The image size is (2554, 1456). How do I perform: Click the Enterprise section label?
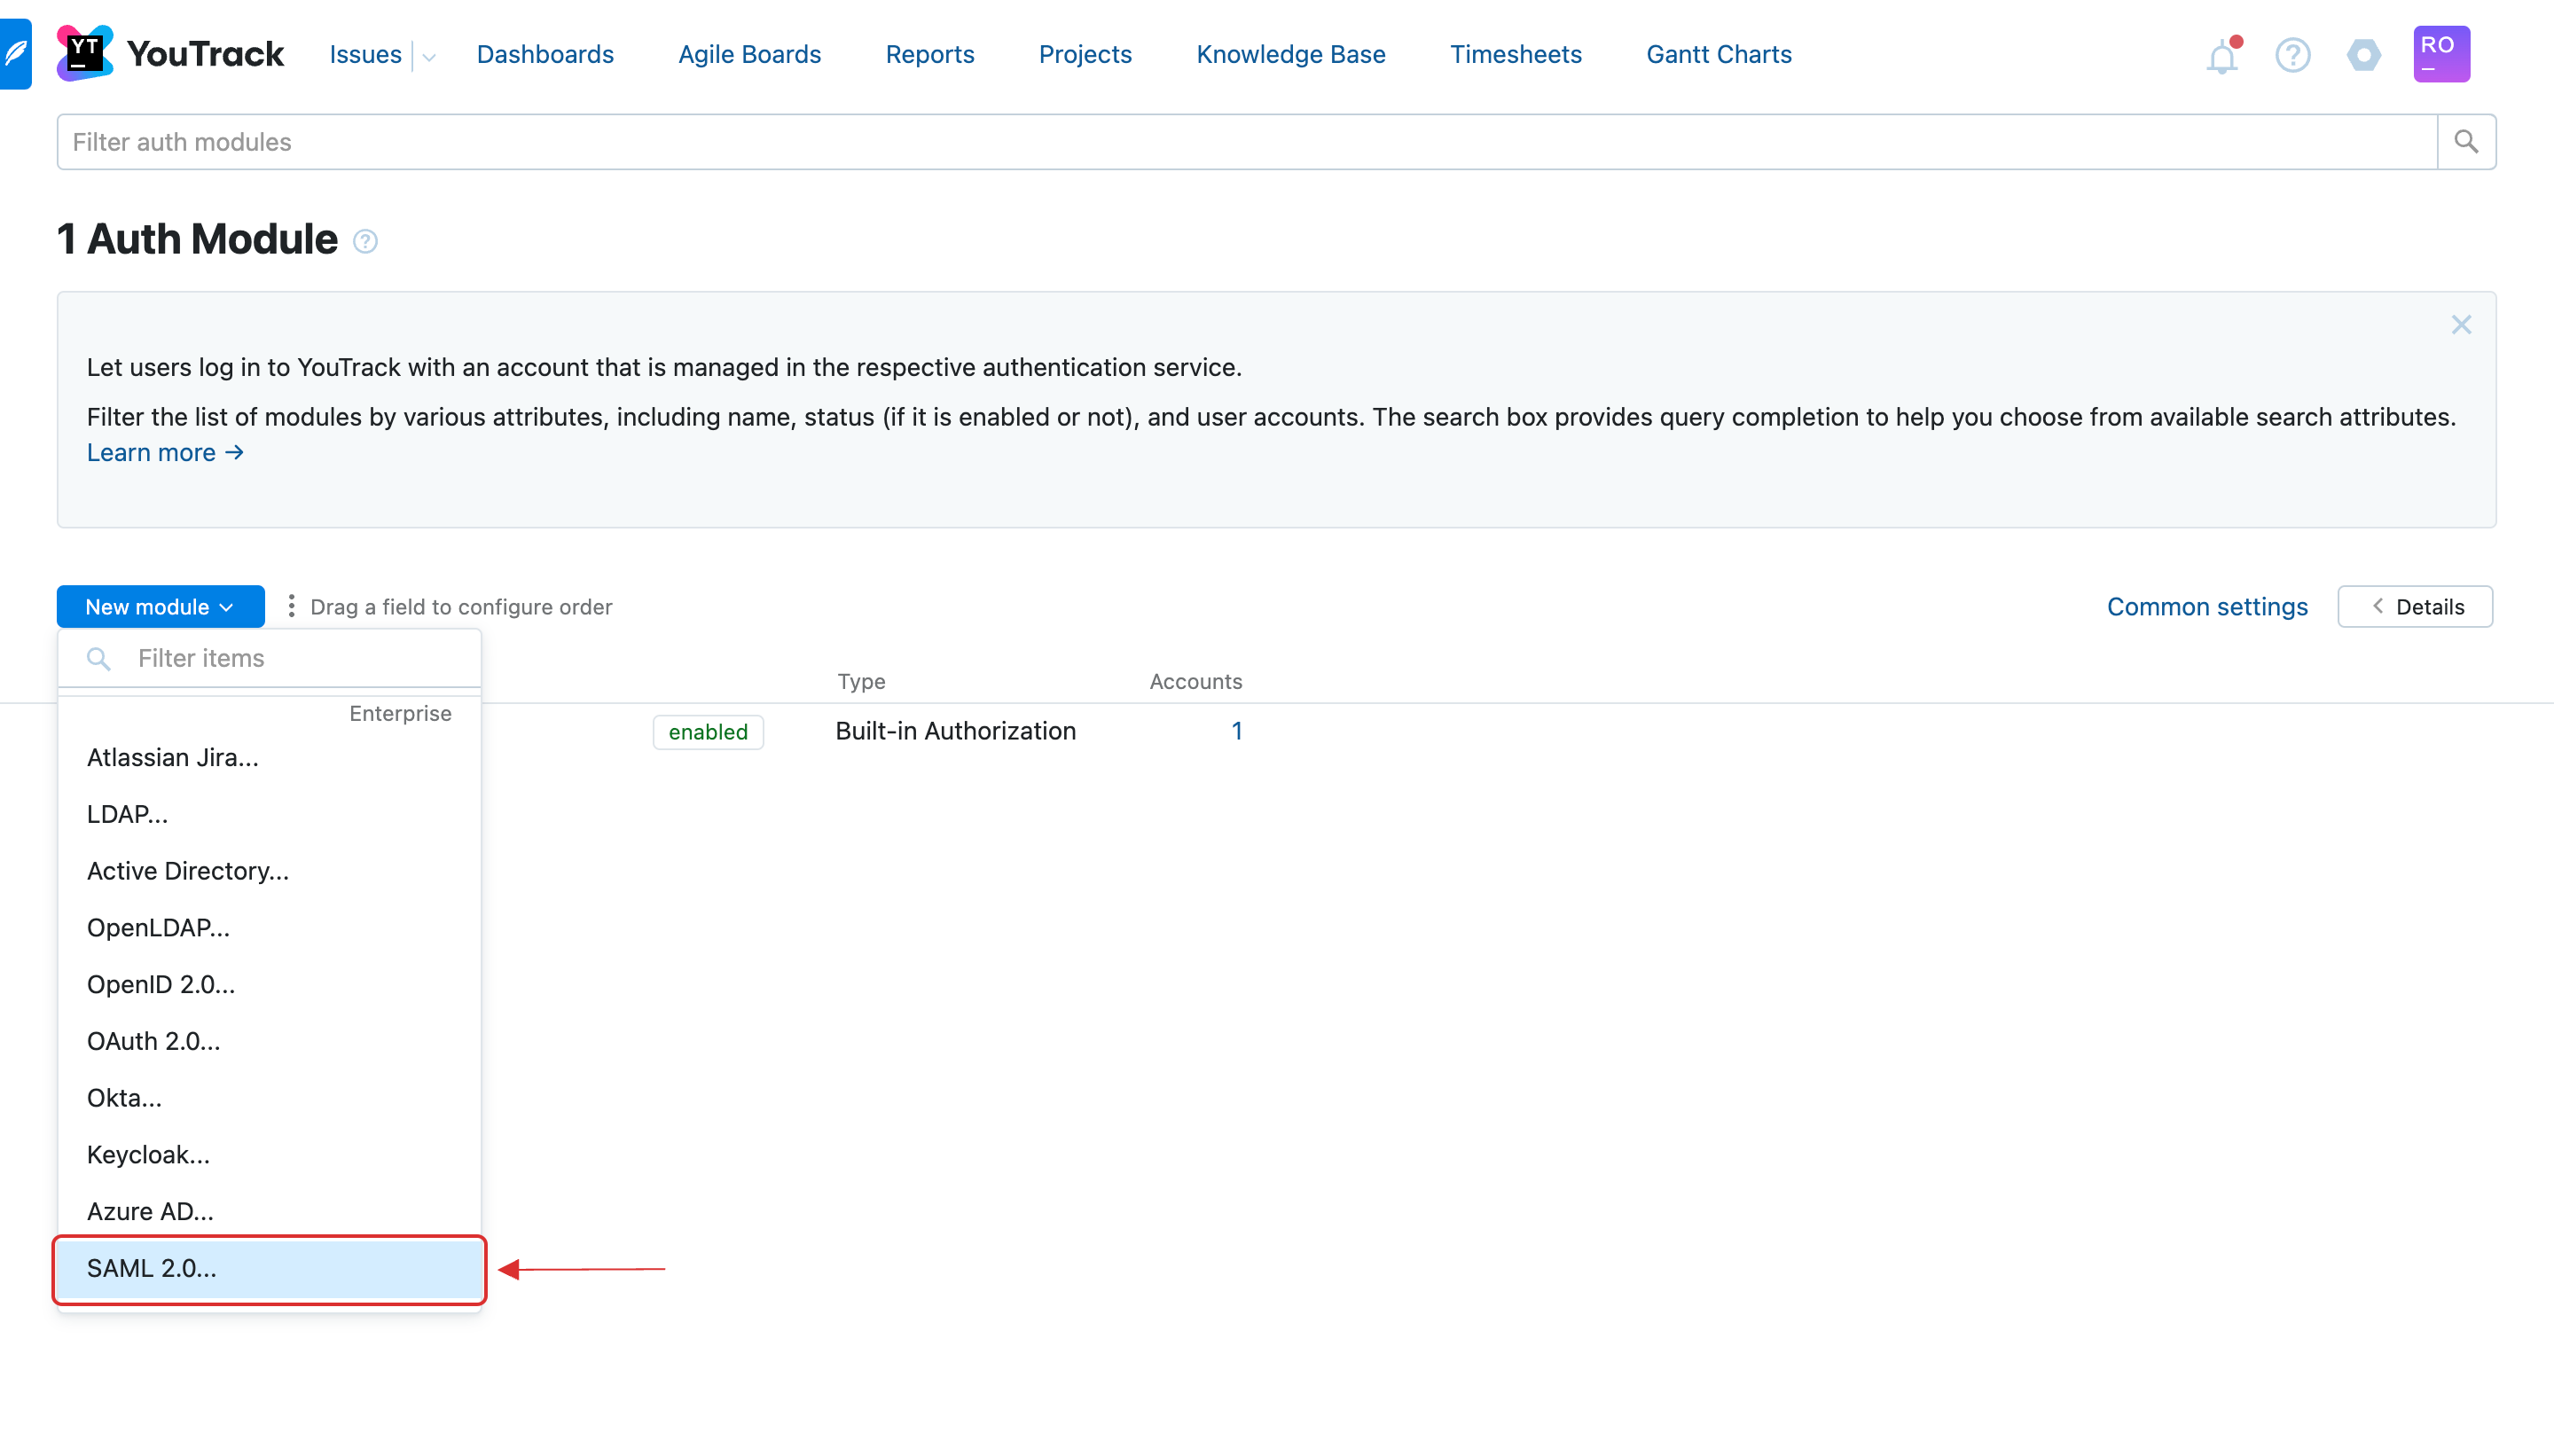(400, 713)
